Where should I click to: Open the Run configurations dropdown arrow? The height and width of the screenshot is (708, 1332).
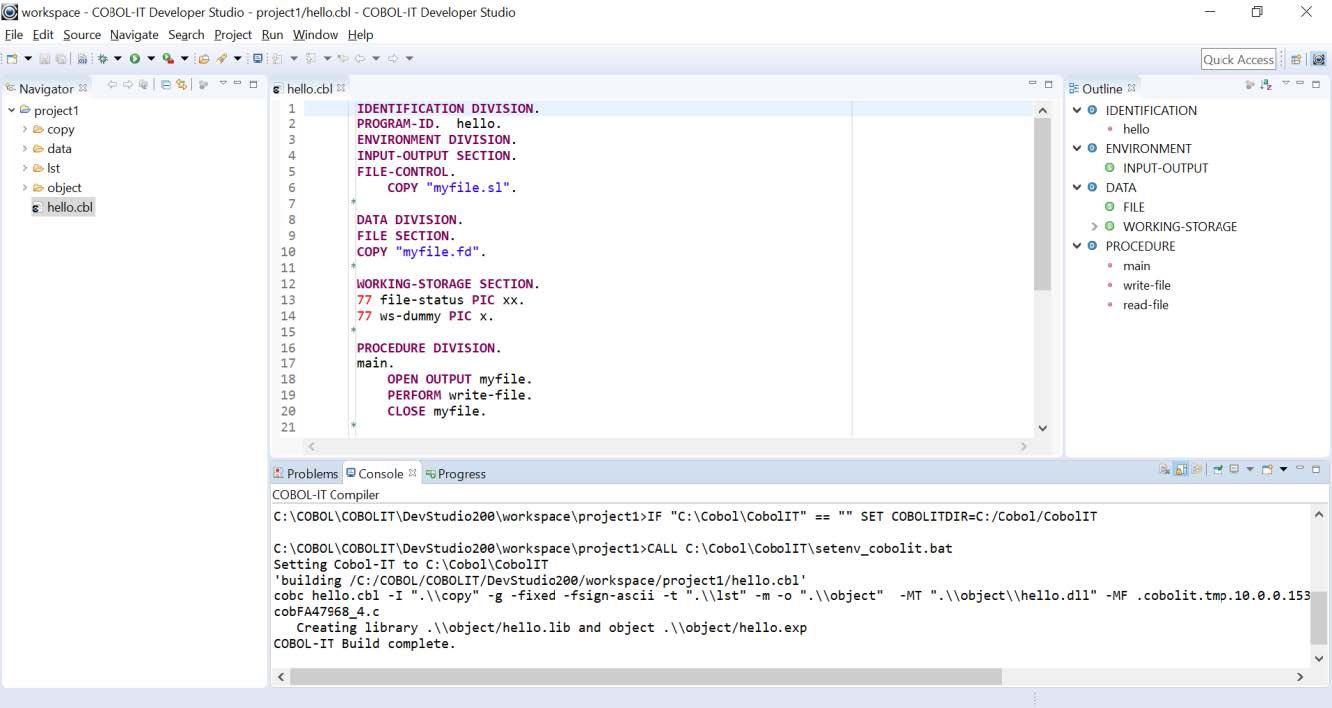[x=151, y=59]
